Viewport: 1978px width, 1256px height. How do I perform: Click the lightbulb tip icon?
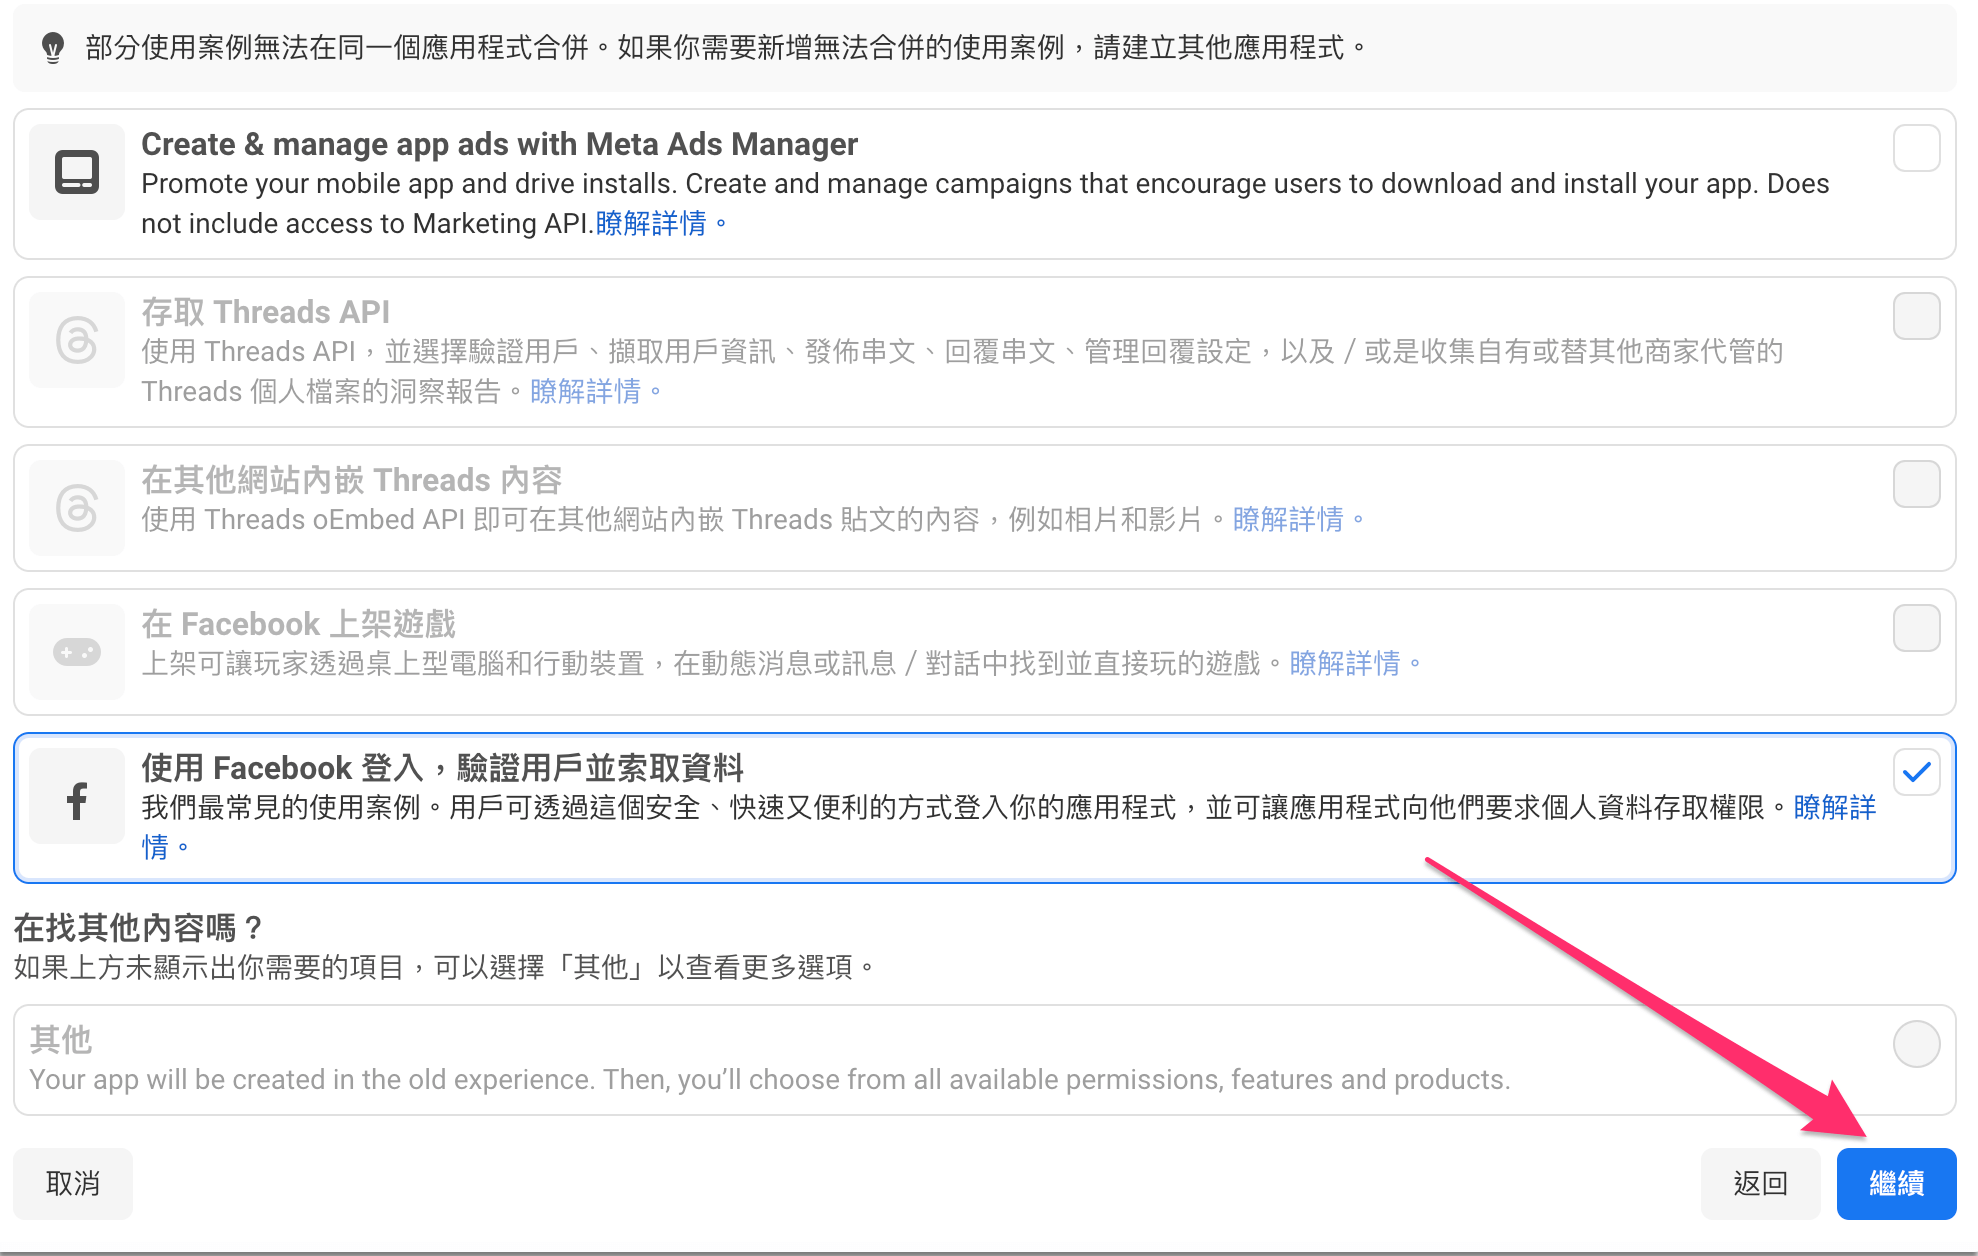[53, 47]
